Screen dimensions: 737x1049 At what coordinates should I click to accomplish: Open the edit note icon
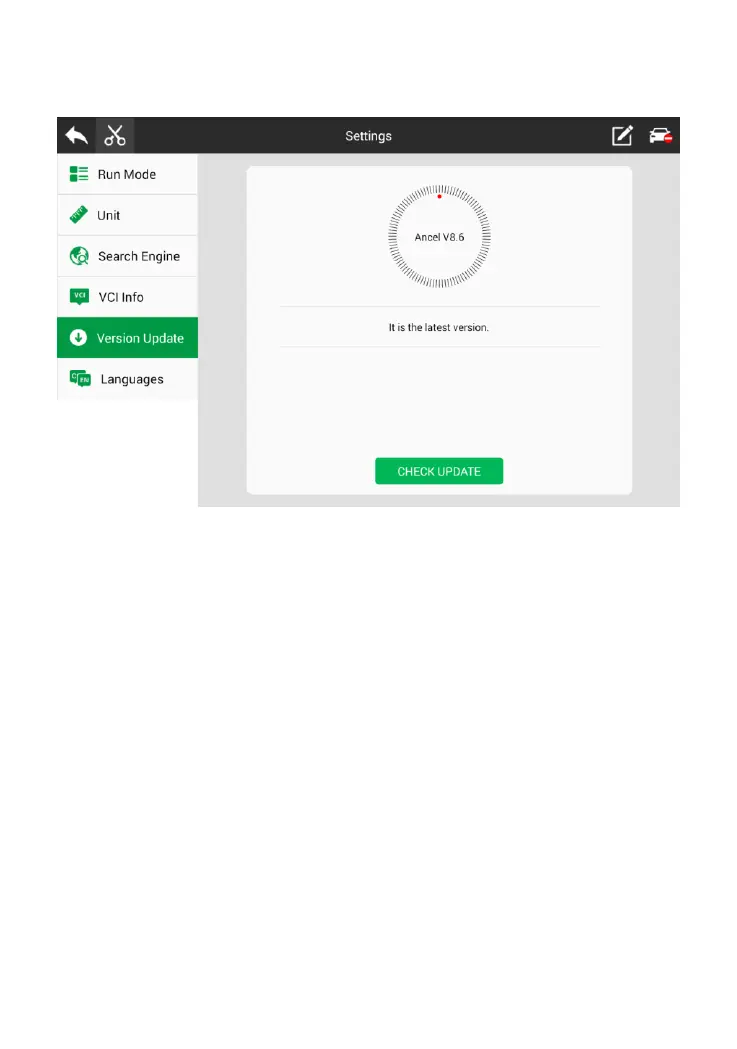coord(622,136)
